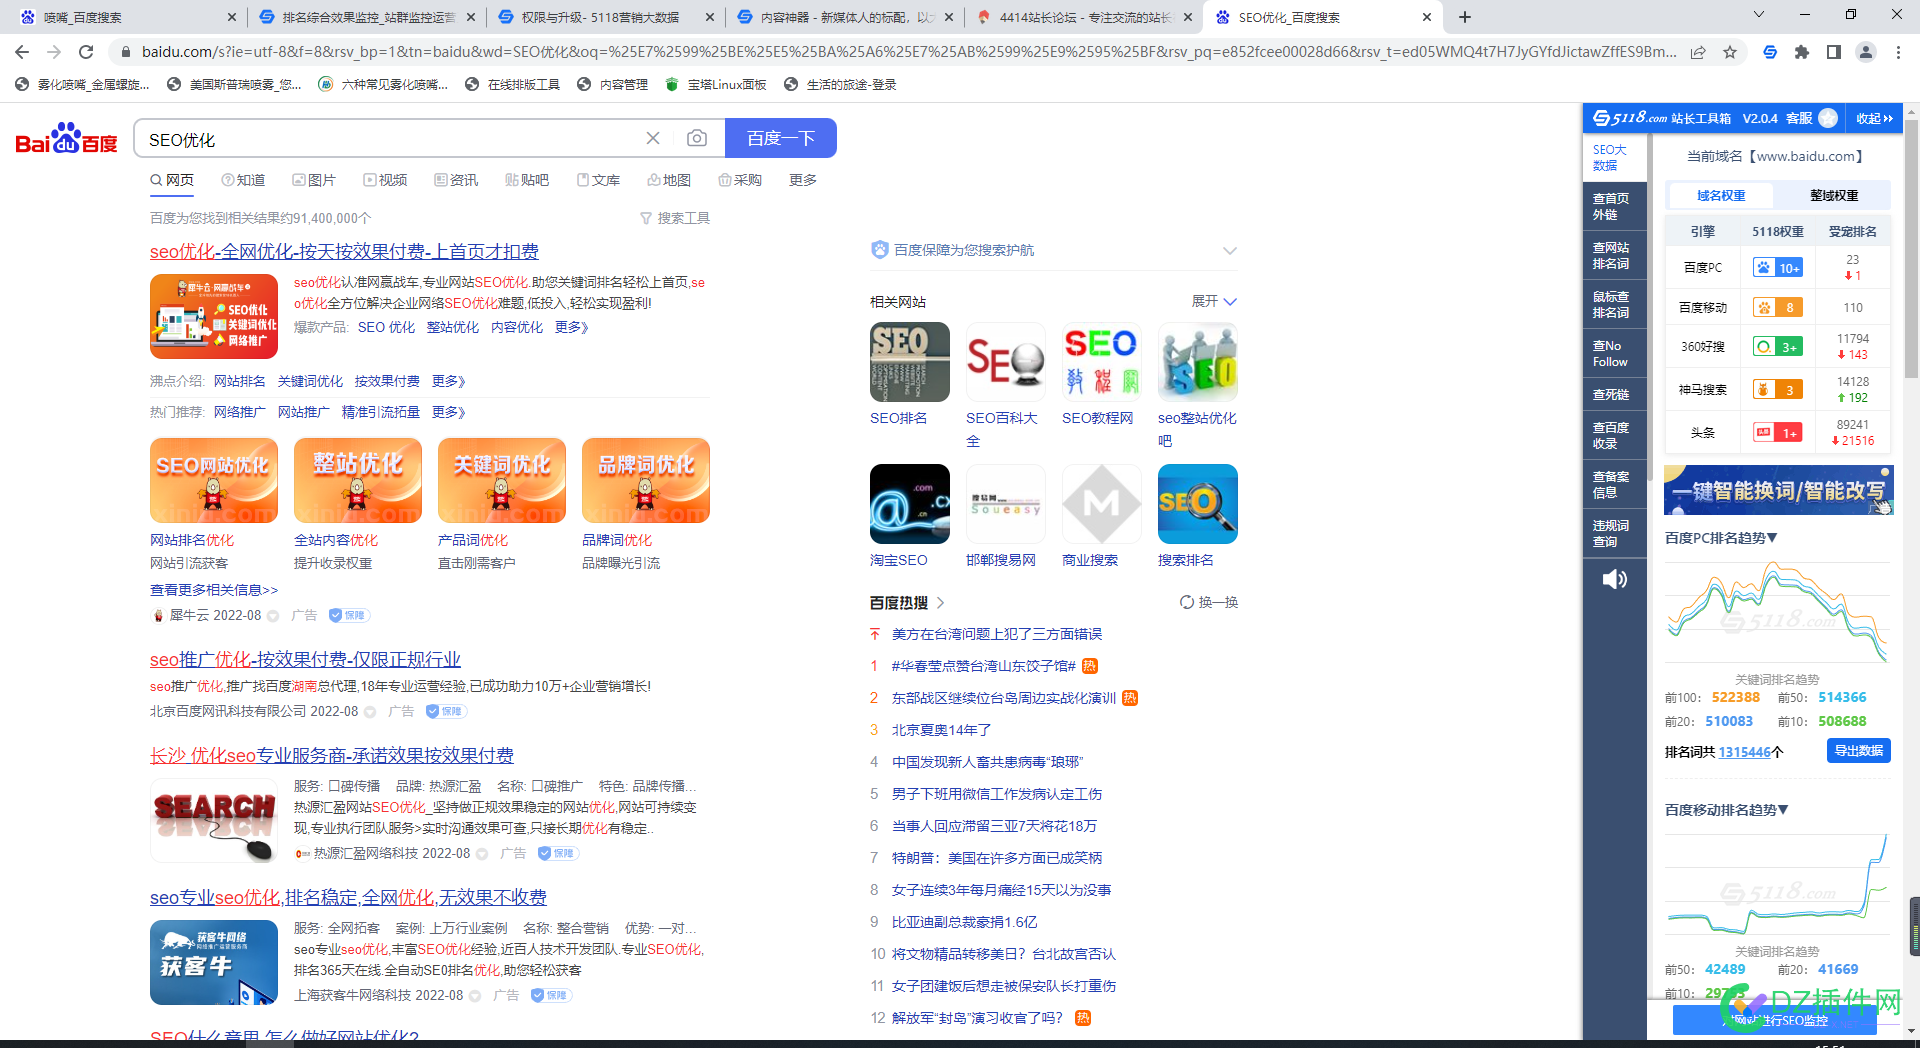The width and height of the screenshot is (1920, 1048).
Task: Open 搜索工具 filter icon
Action: [x=646, y=218]
